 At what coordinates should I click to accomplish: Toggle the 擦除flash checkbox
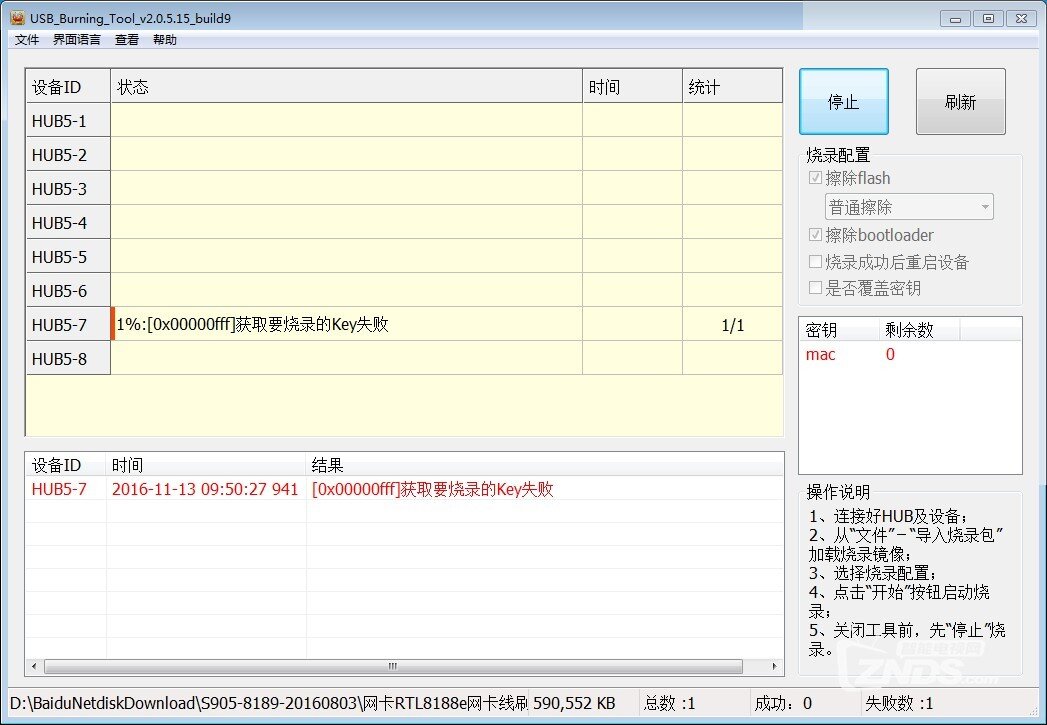[x=816, y=178]
